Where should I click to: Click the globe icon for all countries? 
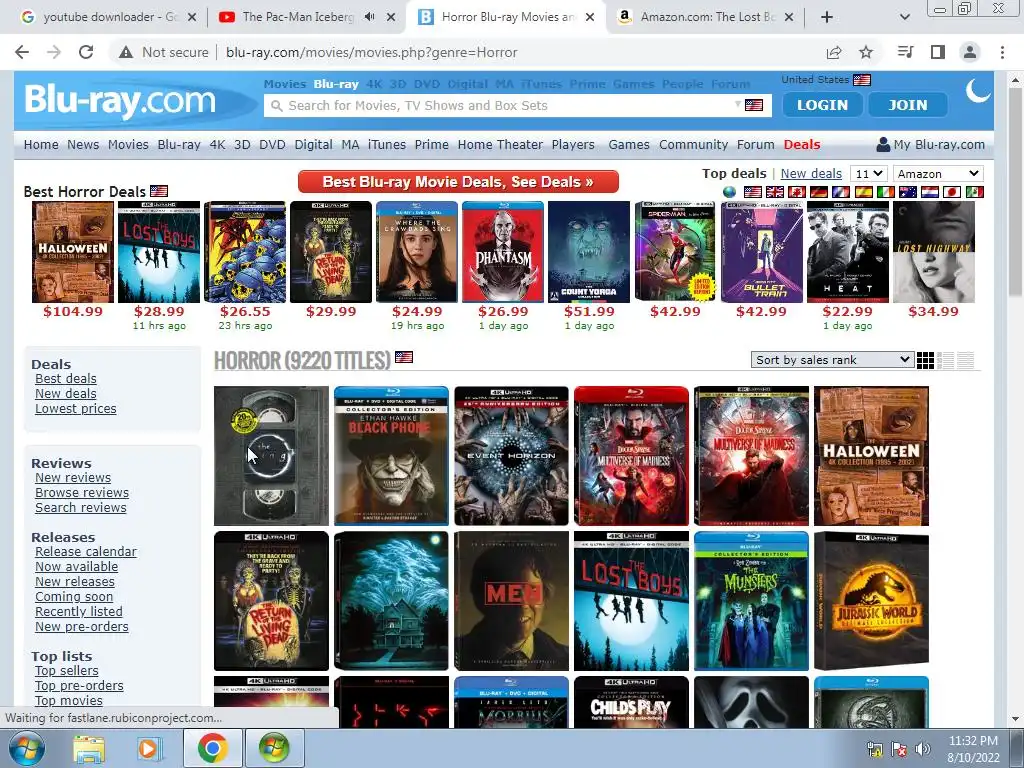pos(729,192)
